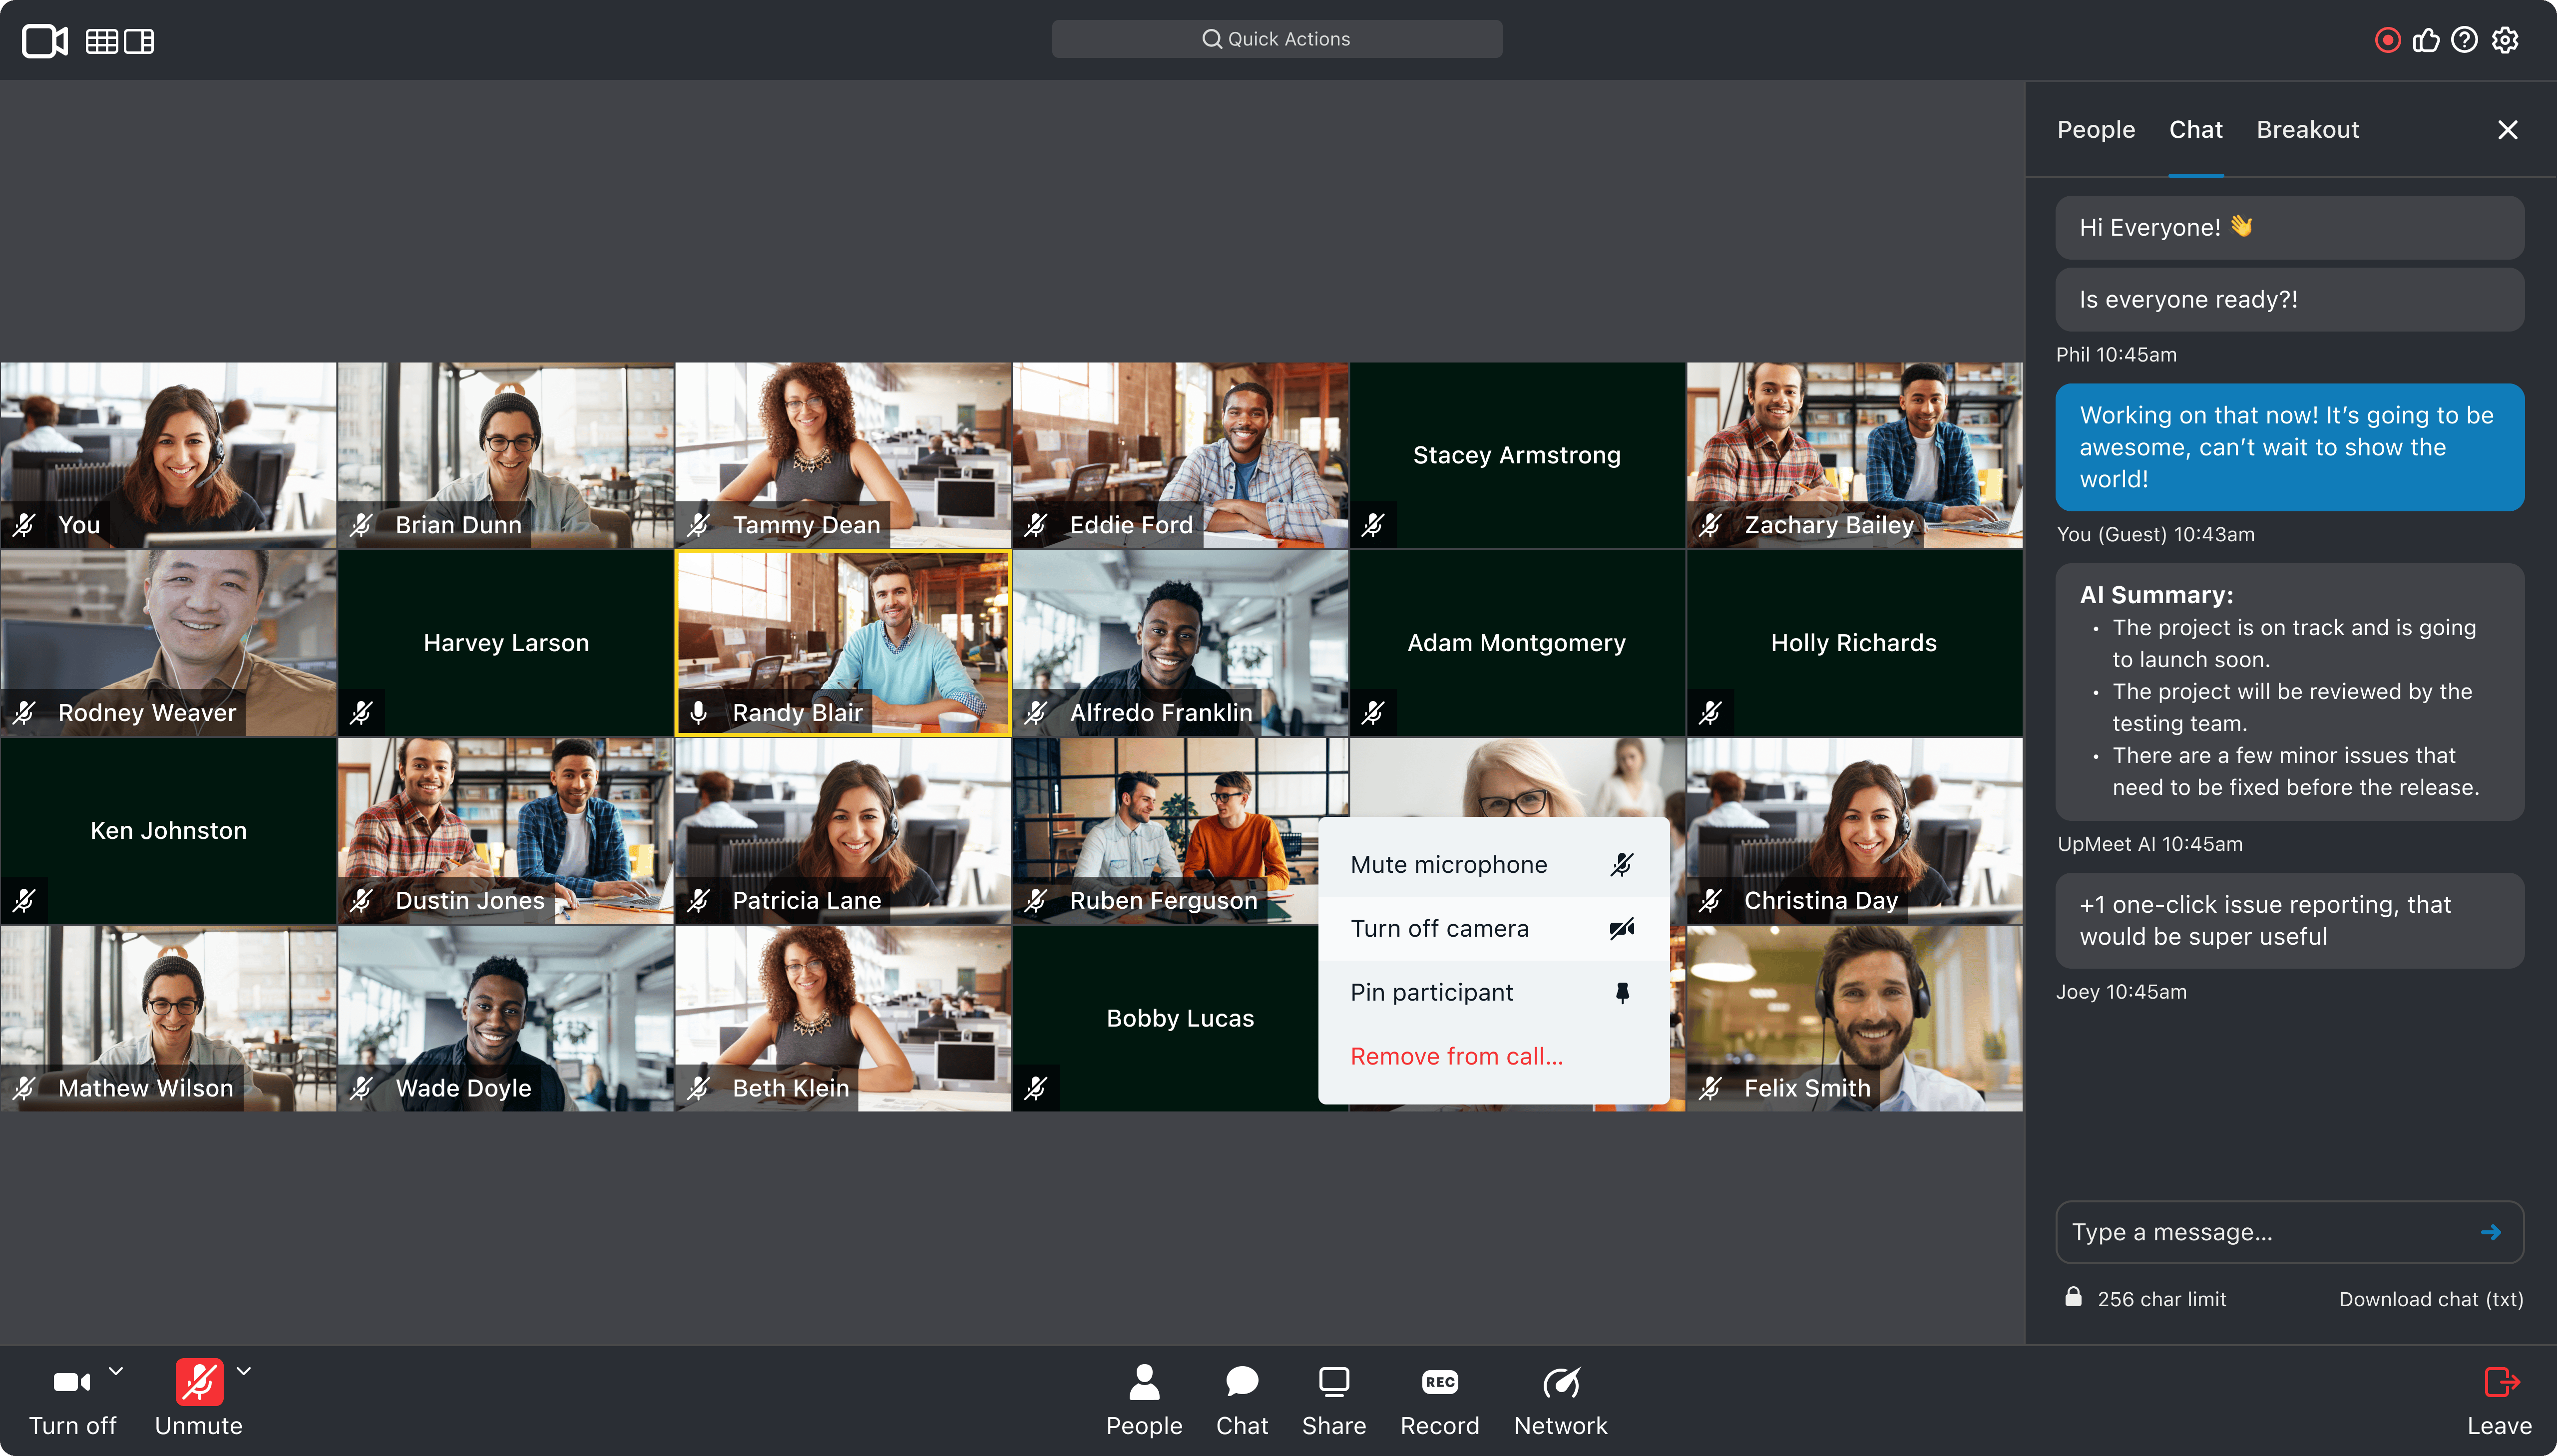Open the help question mark icon

(2464, 40)
